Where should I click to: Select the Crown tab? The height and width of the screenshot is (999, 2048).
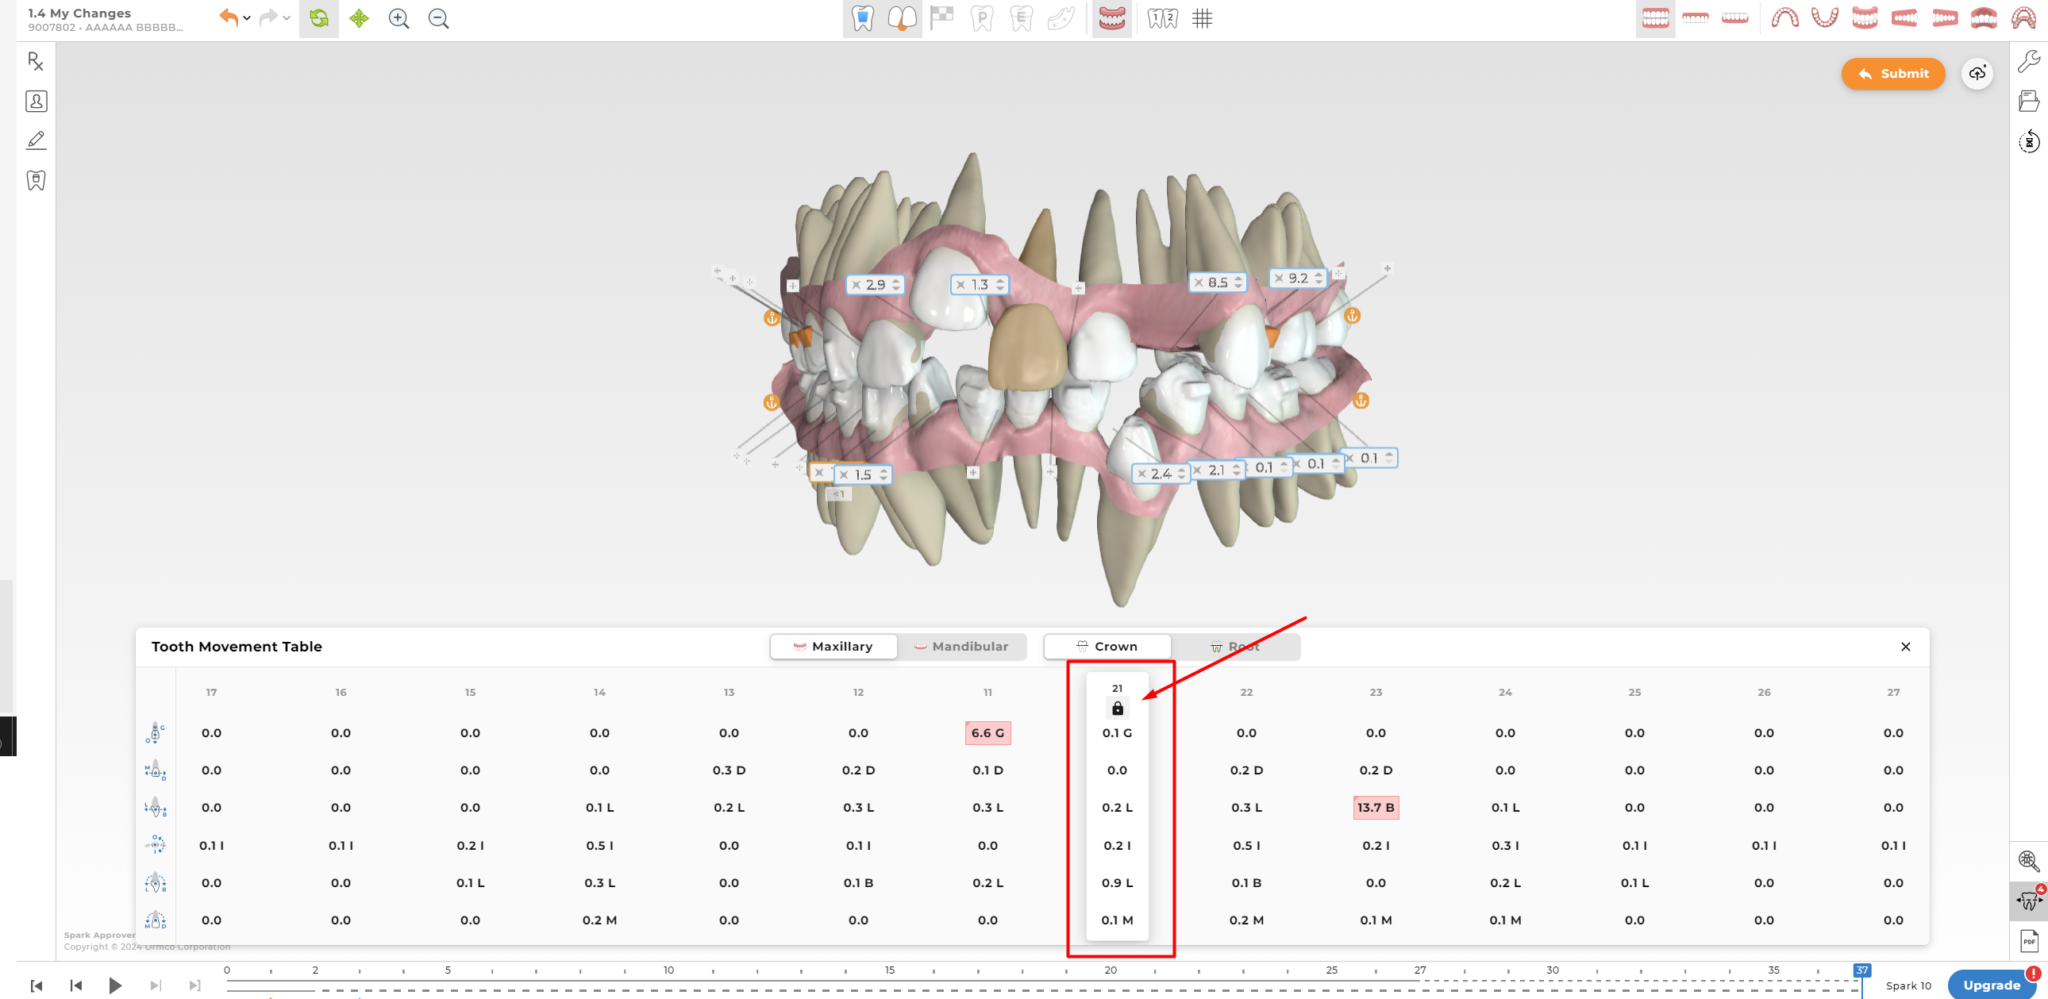pos(1107,647)
